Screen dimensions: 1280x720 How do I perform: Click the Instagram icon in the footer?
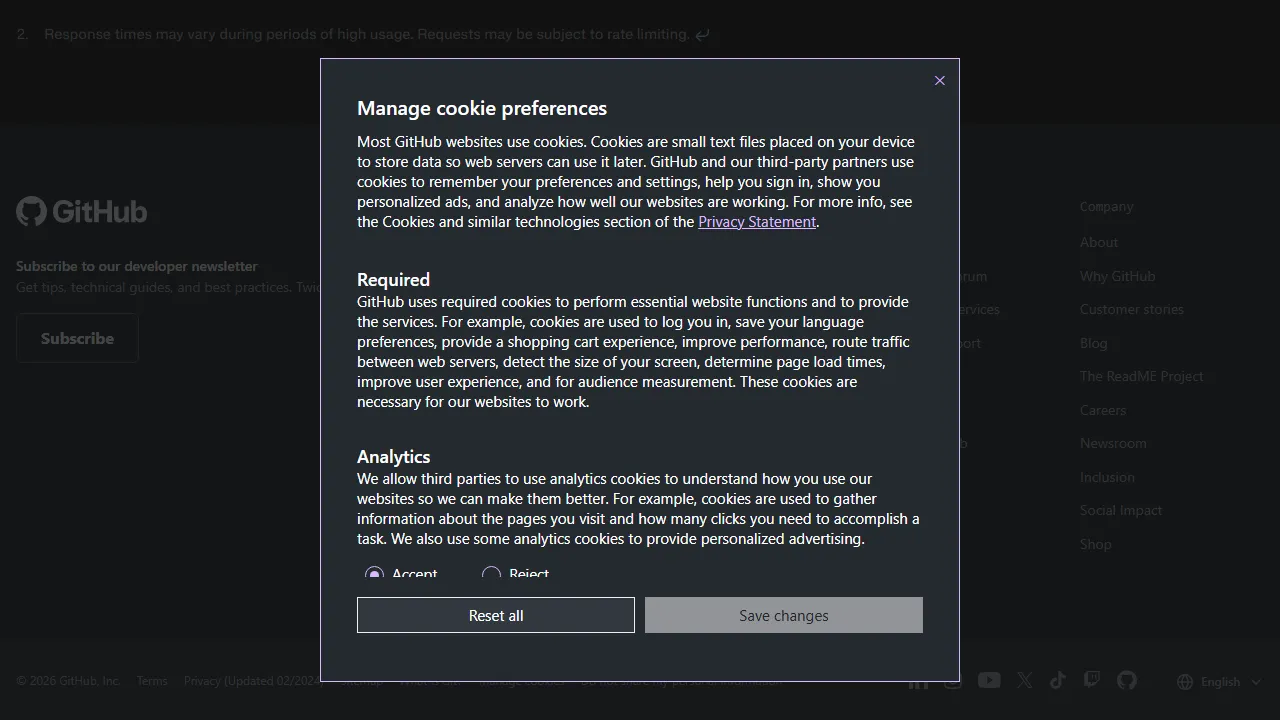pyautogui.click(x=954, y=680)
